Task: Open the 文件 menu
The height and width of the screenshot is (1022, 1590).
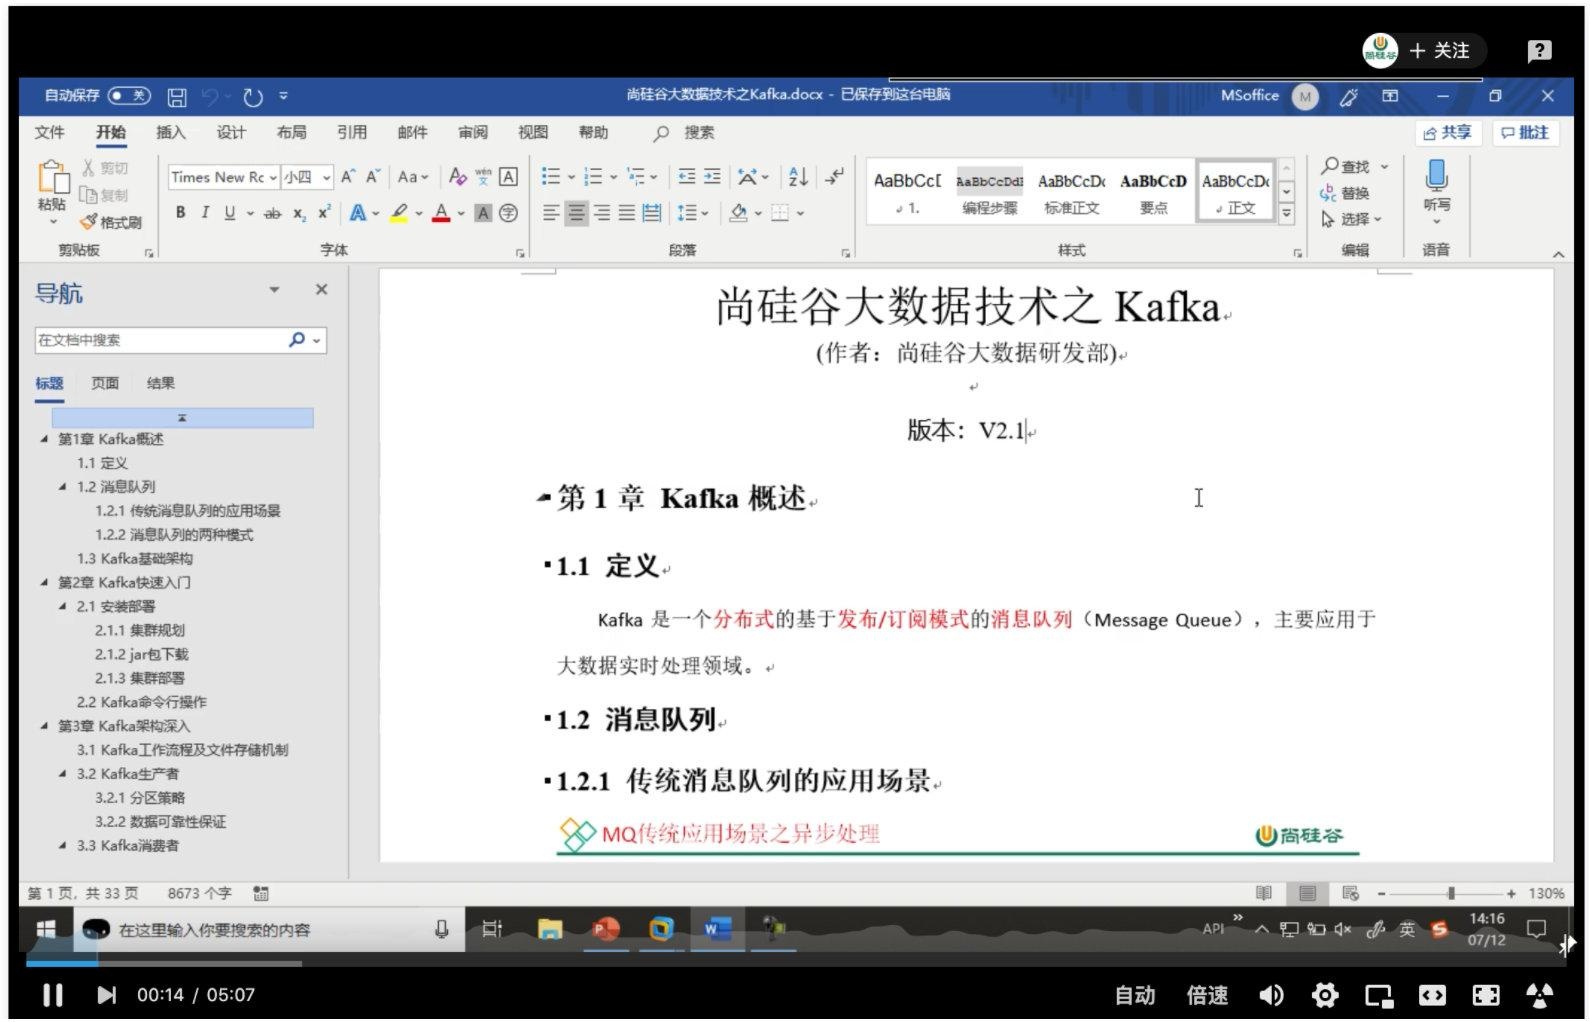Action: point(49,133)
